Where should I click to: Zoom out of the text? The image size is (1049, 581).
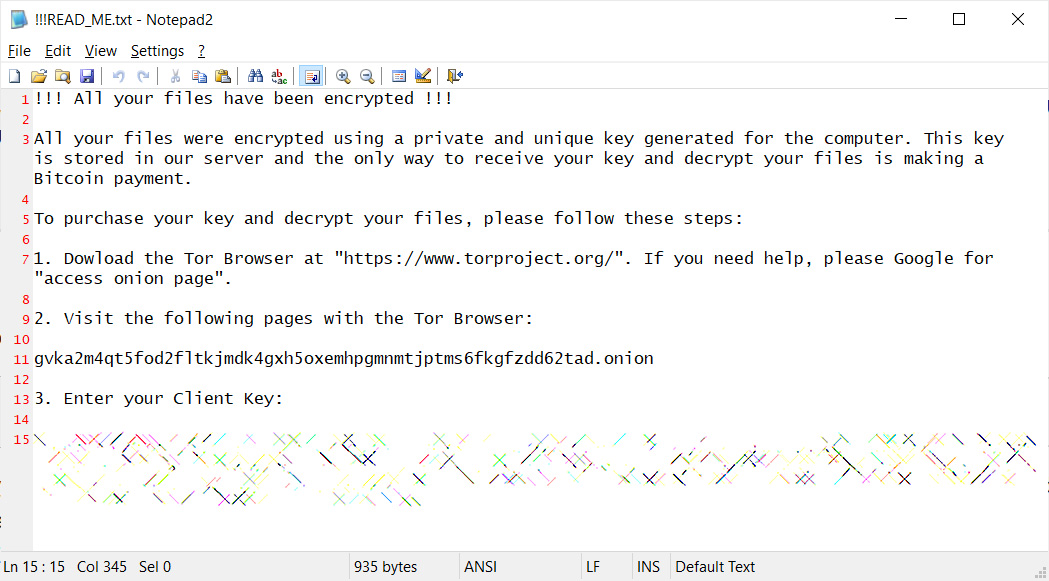(367, 75)
